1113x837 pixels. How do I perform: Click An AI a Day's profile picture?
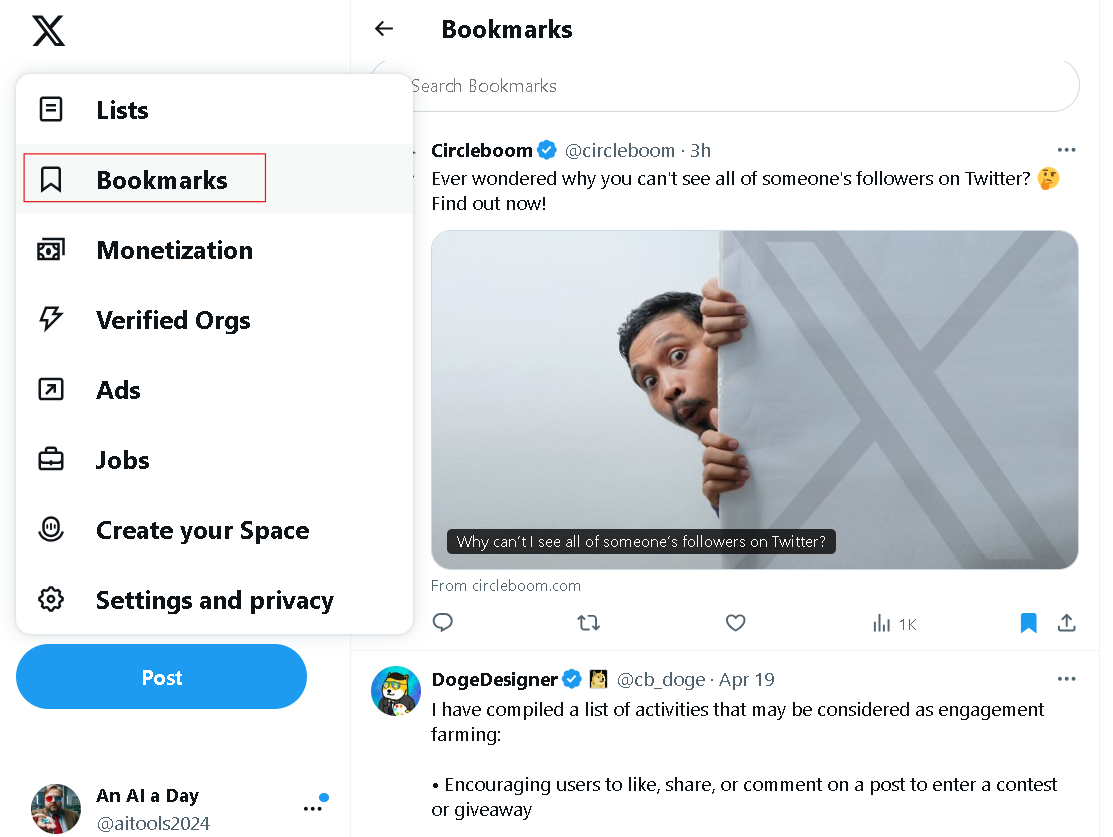point(55,808)
